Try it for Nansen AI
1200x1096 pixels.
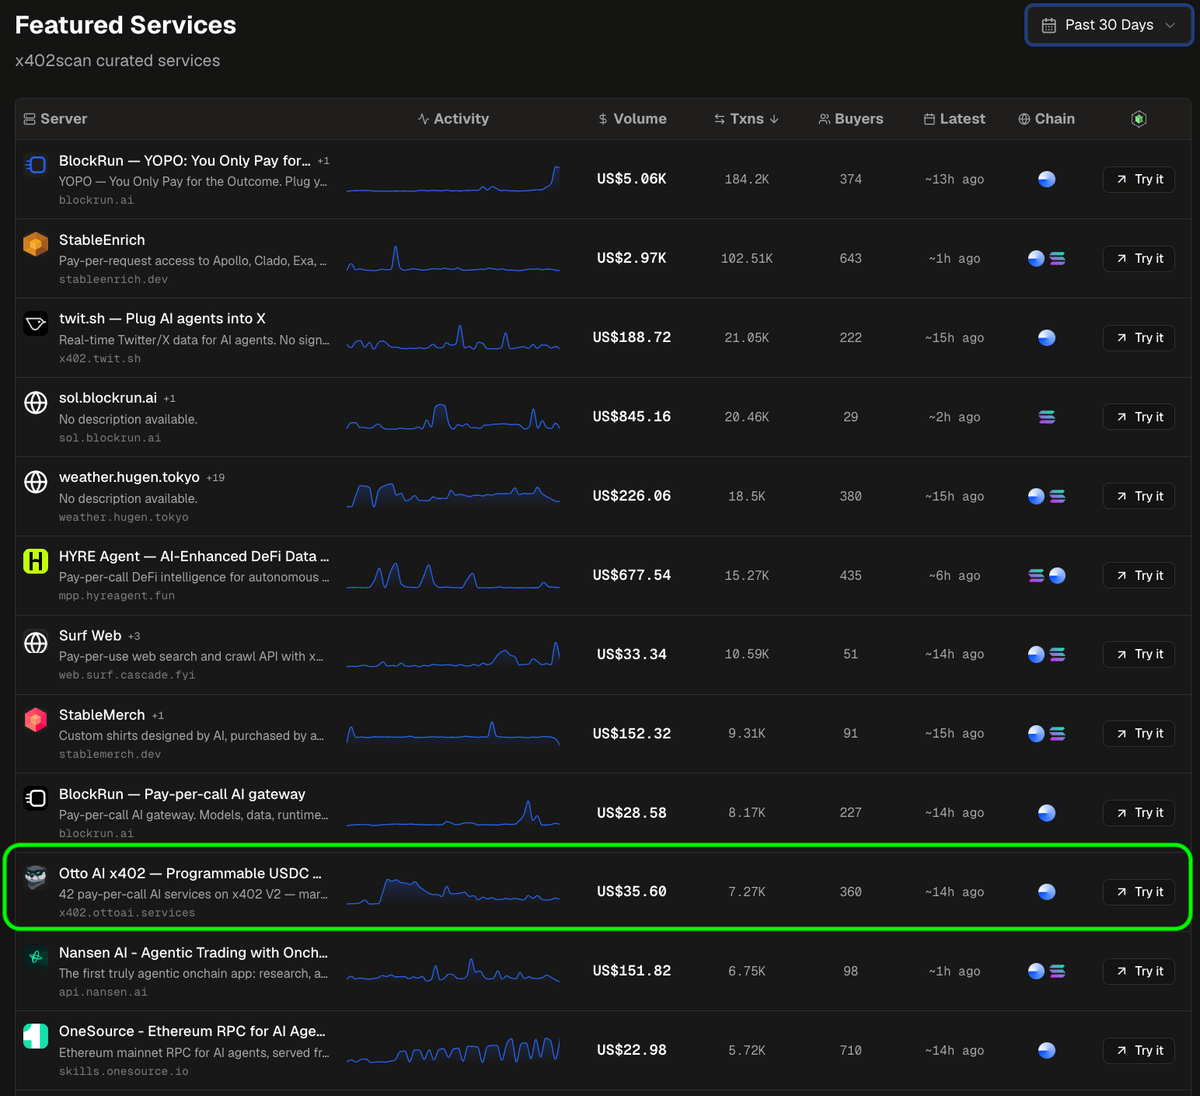[x=1139, y=971]
